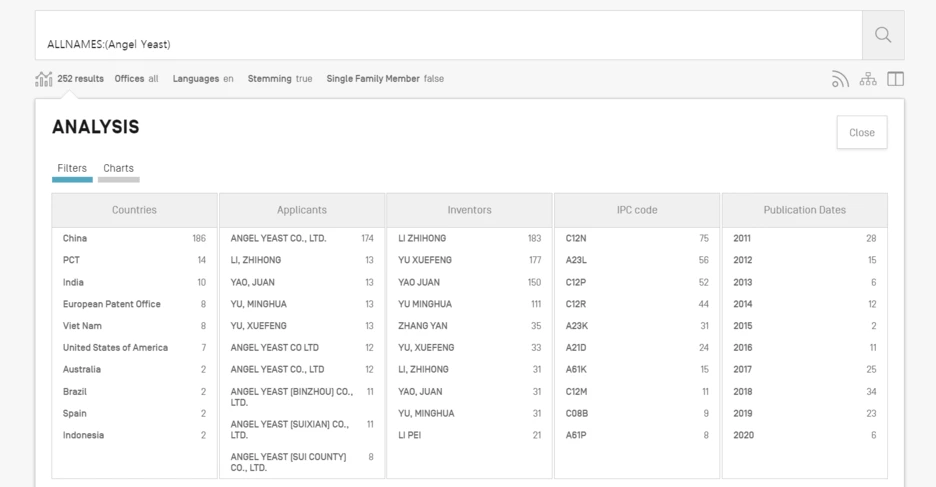
Task: Select inventor LI PEI
Action: coord(470,435)
